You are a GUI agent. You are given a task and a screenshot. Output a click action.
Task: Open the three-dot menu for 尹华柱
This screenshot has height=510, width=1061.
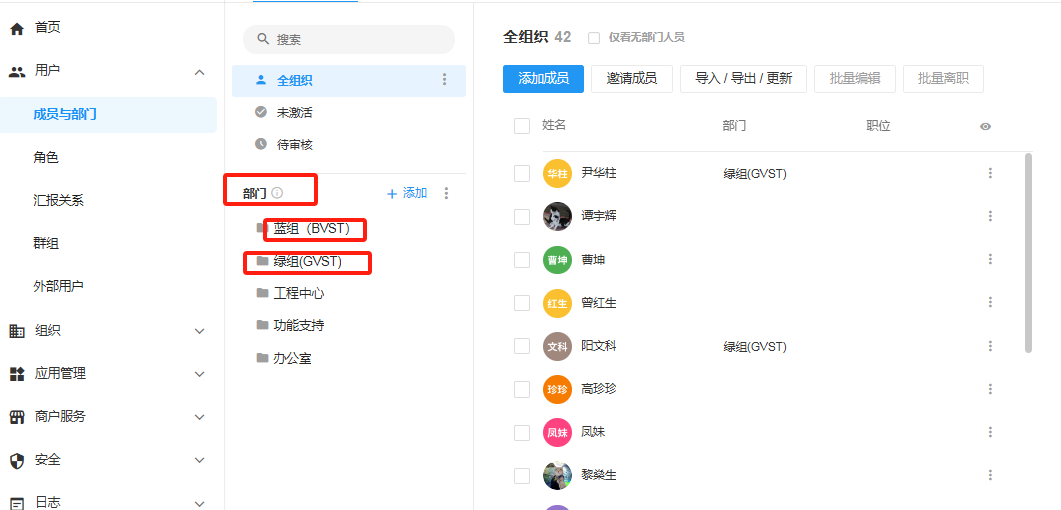point(990,173)
